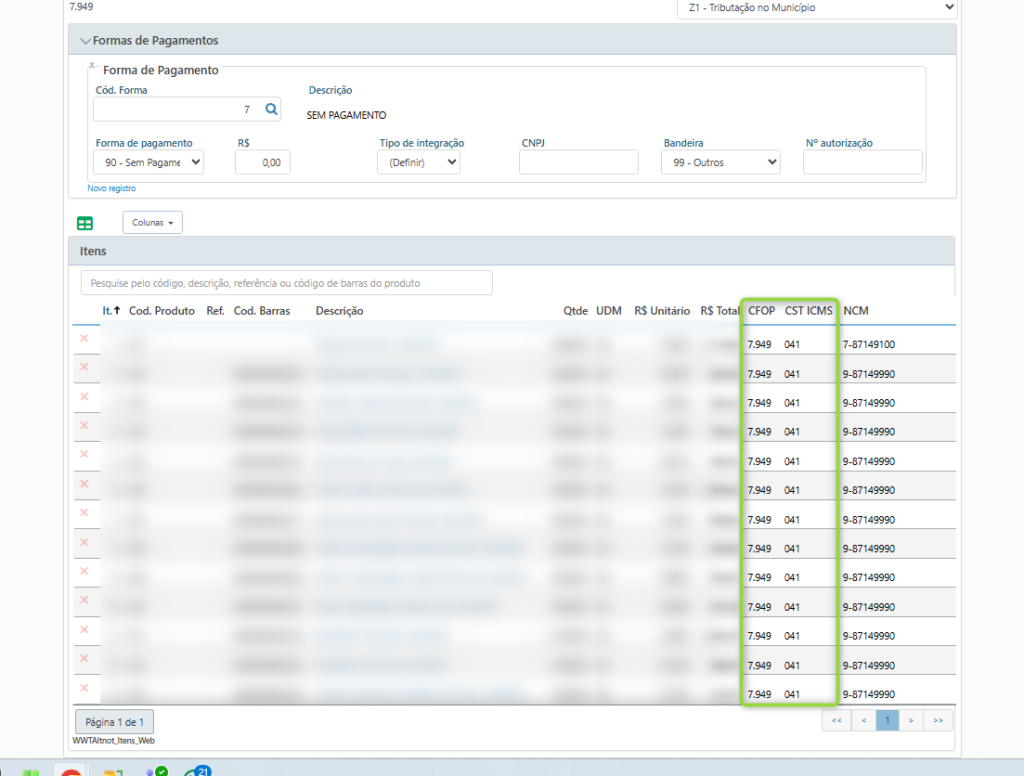Go to the last page with >> button
This screenshot has height=776, width=1024.
pos(938,720)
